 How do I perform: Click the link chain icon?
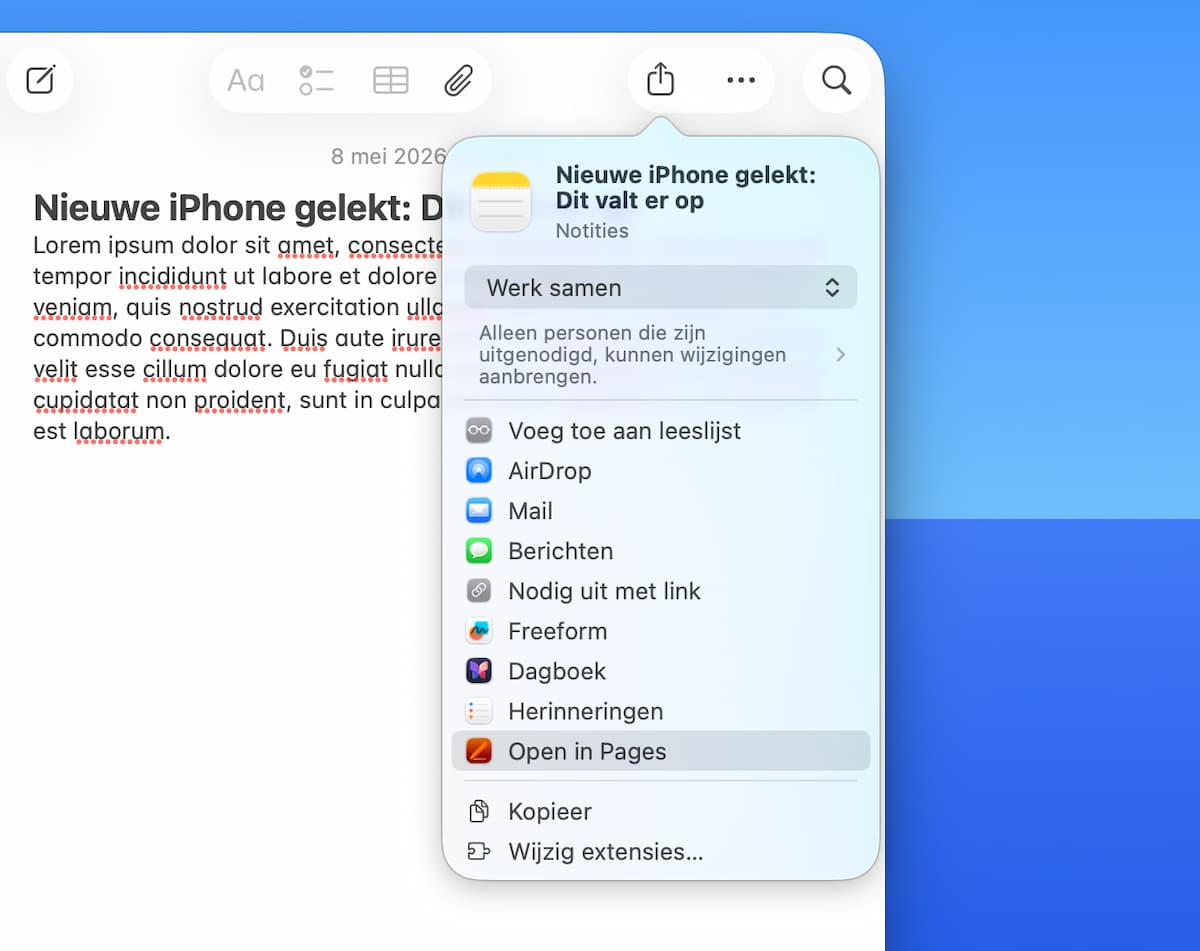479,591
